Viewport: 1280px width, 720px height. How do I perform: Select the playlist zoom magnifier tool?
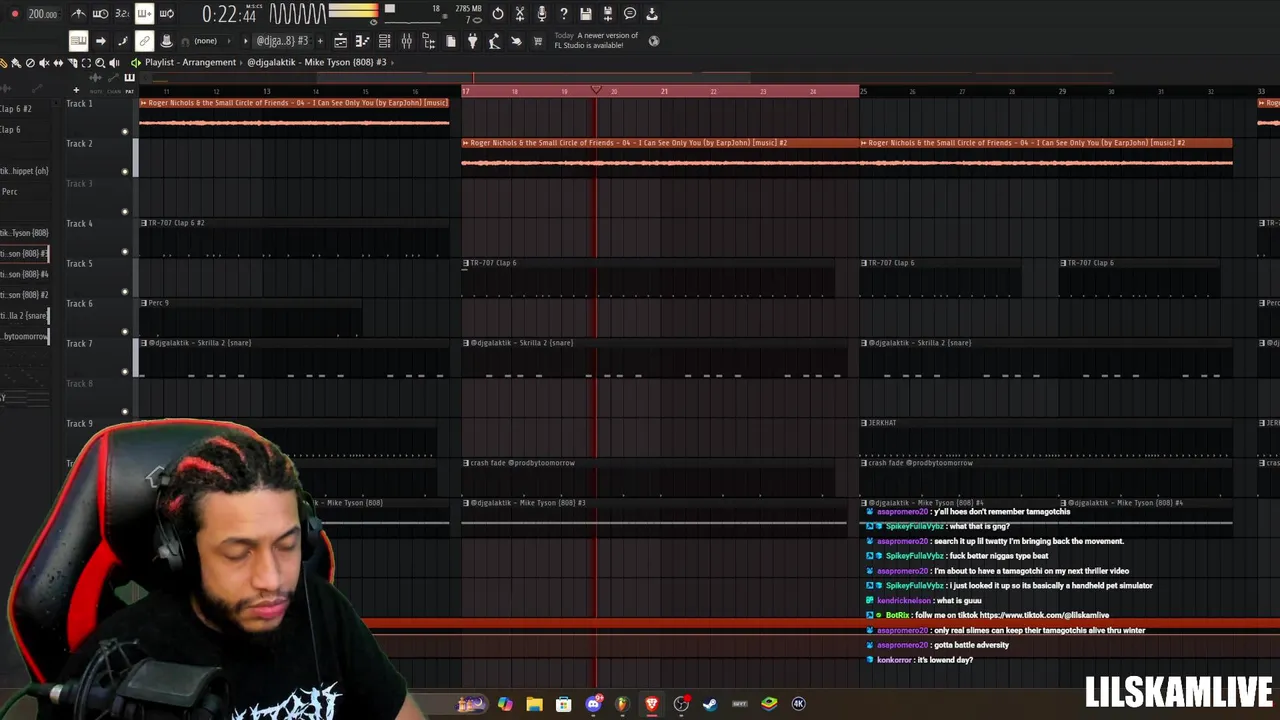coord(100,63)
